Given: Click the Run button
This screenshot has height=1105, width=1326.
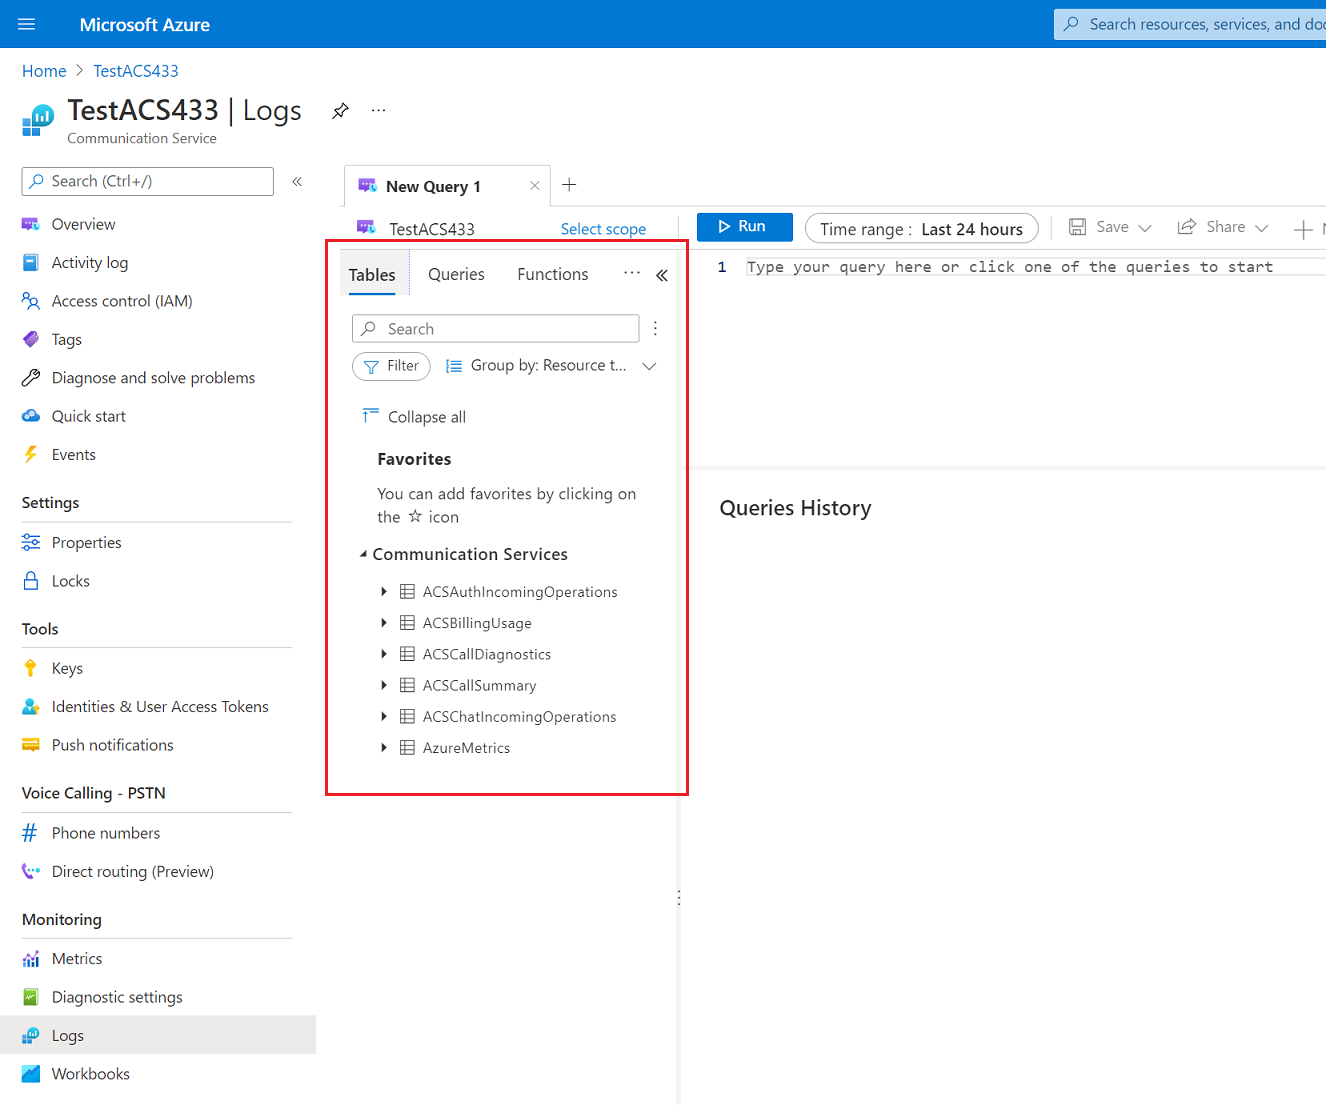Looking at the screenshot, I should point(744,227).
